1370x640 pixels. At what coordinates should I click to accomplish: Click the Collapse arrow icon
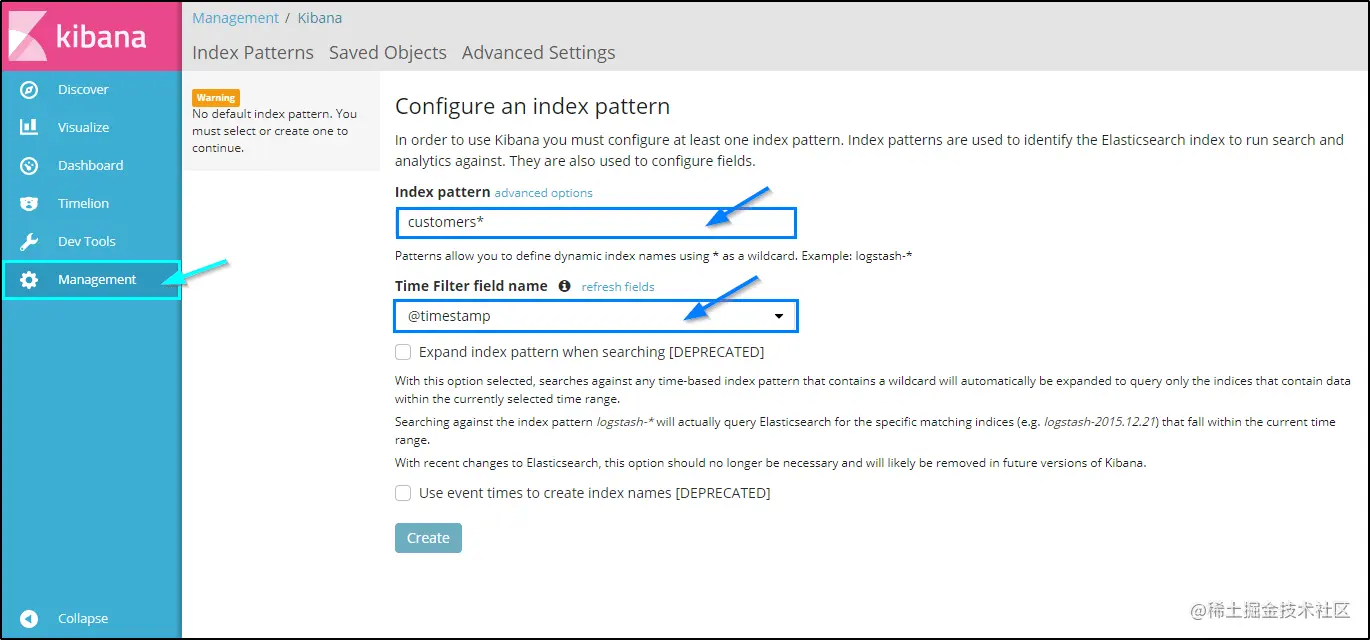(29, 619)
